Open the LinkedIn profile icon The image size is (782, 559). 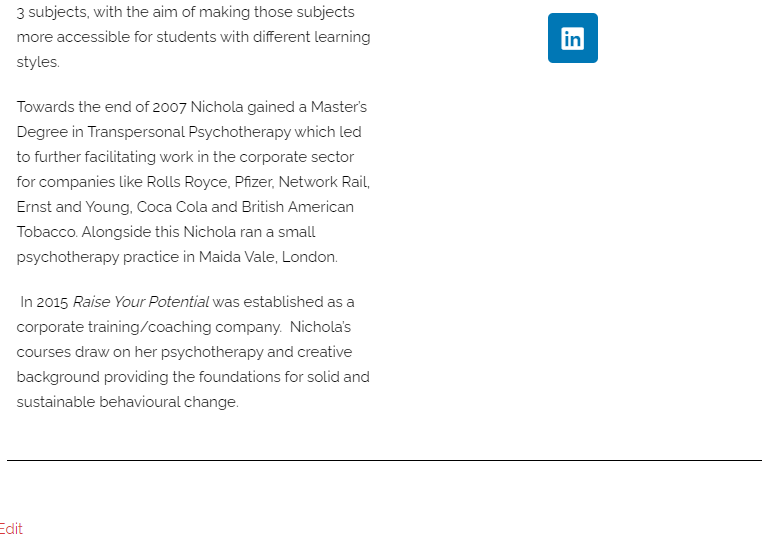click(x=573, y=38)
